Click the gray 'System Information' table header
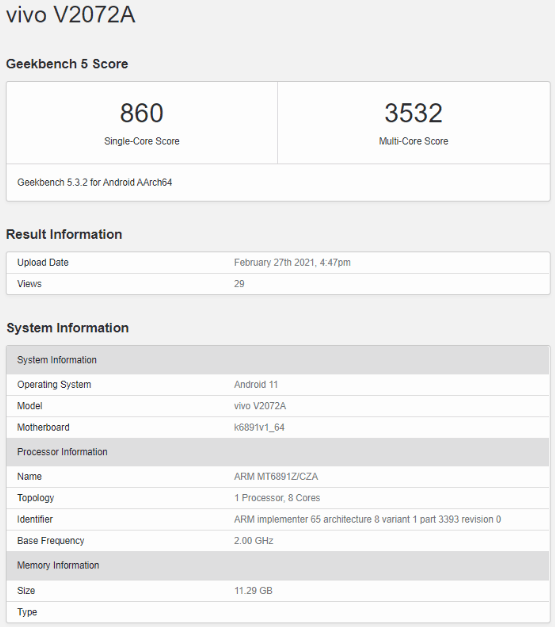Image resolution: width=555 pixels, height=627 pixels. coord(278,360)
